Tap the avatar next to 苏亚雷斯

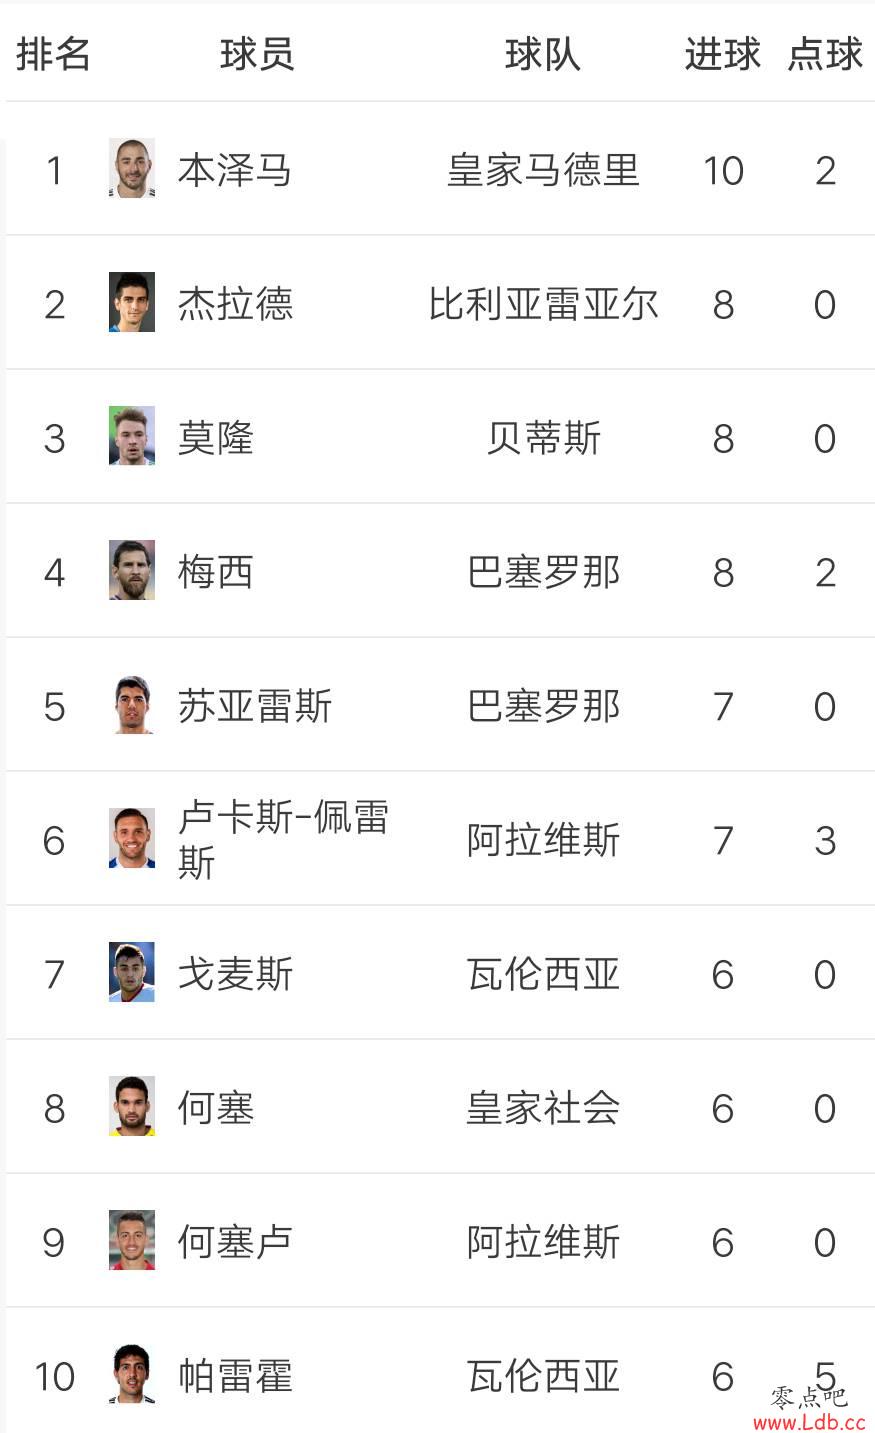pyautogui.click(x=132, y=704)
